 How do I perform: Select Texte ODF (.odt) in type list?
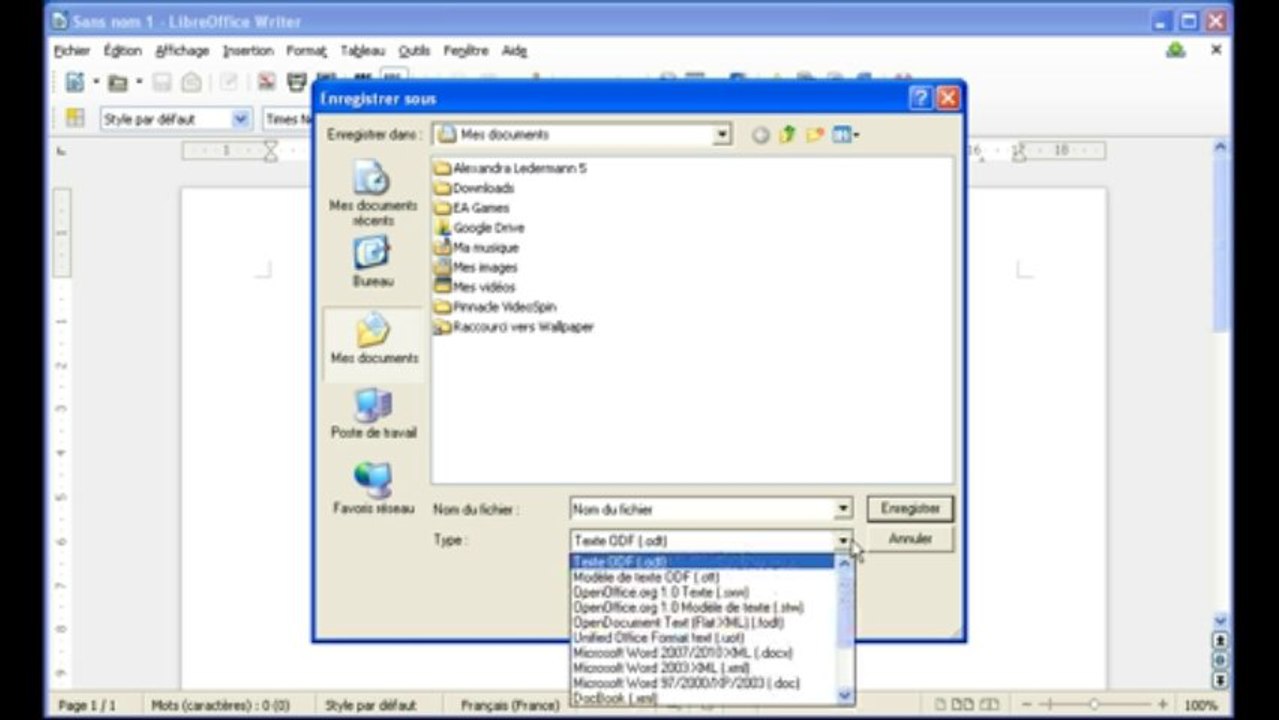703,561
